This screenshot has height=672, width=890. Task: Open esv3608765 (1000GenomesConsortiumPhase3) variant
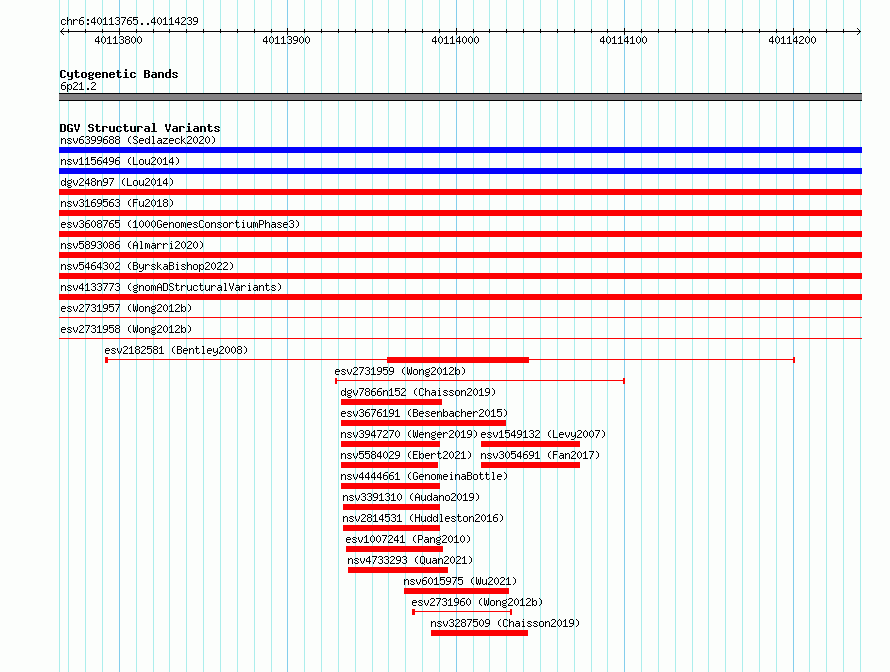[180, 224]
